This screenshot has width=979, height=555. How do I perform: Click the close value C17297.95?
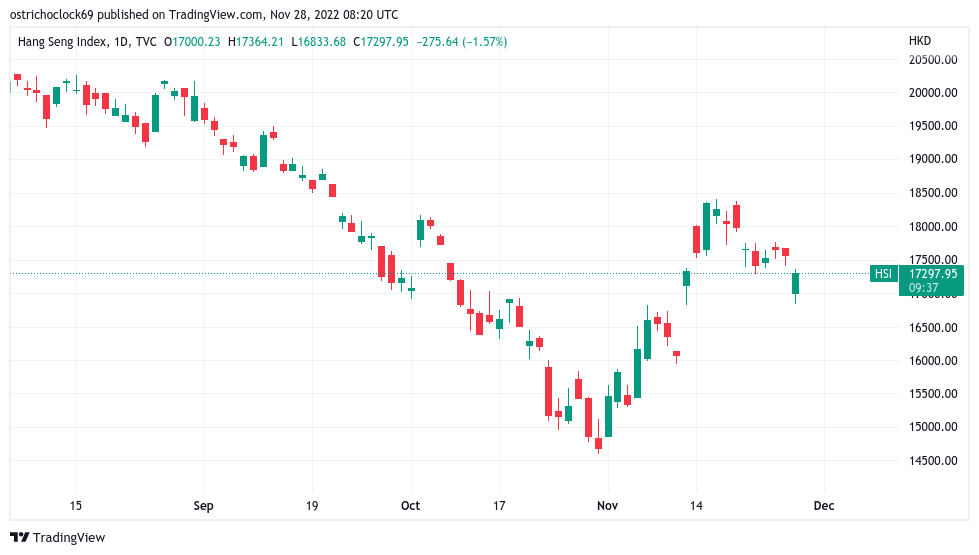pos(379,42)
